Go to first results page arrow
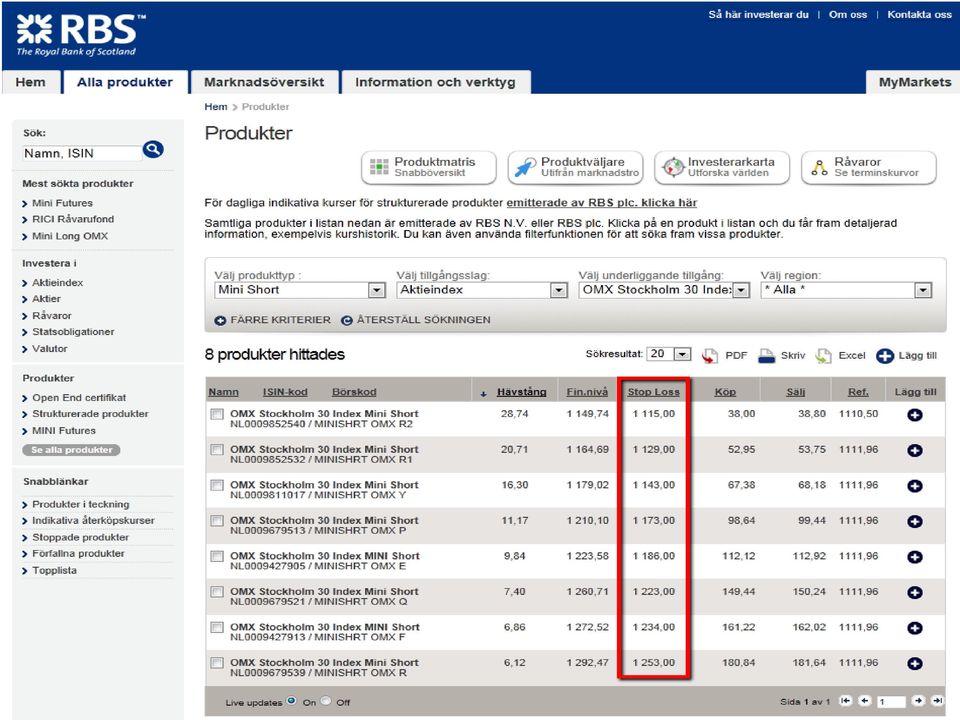 (846, 701)
